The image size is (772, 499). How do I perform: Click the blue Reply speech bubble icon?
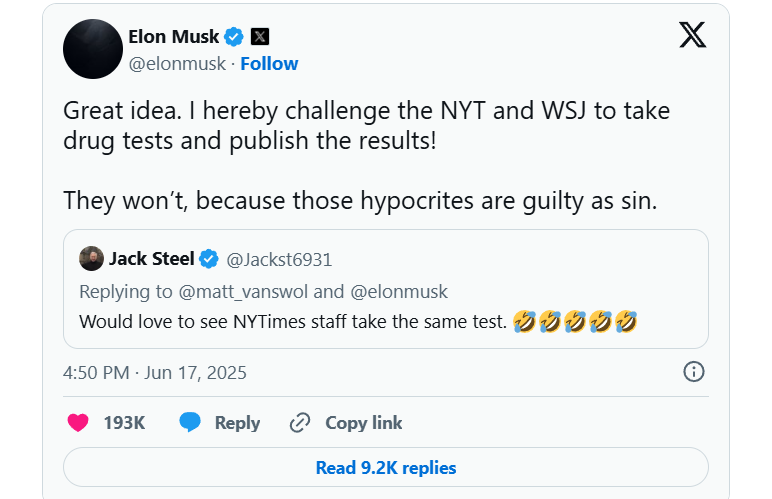coord(190,423)
